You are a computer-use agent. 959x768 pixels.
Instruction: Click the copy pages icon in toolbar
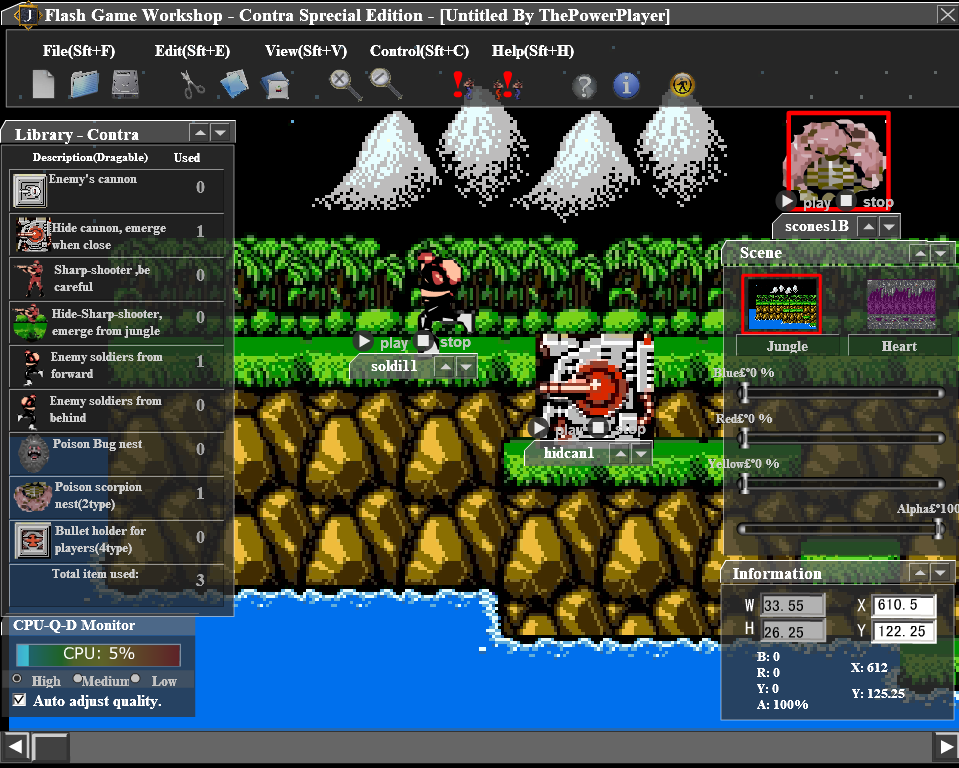coord(234,84)
